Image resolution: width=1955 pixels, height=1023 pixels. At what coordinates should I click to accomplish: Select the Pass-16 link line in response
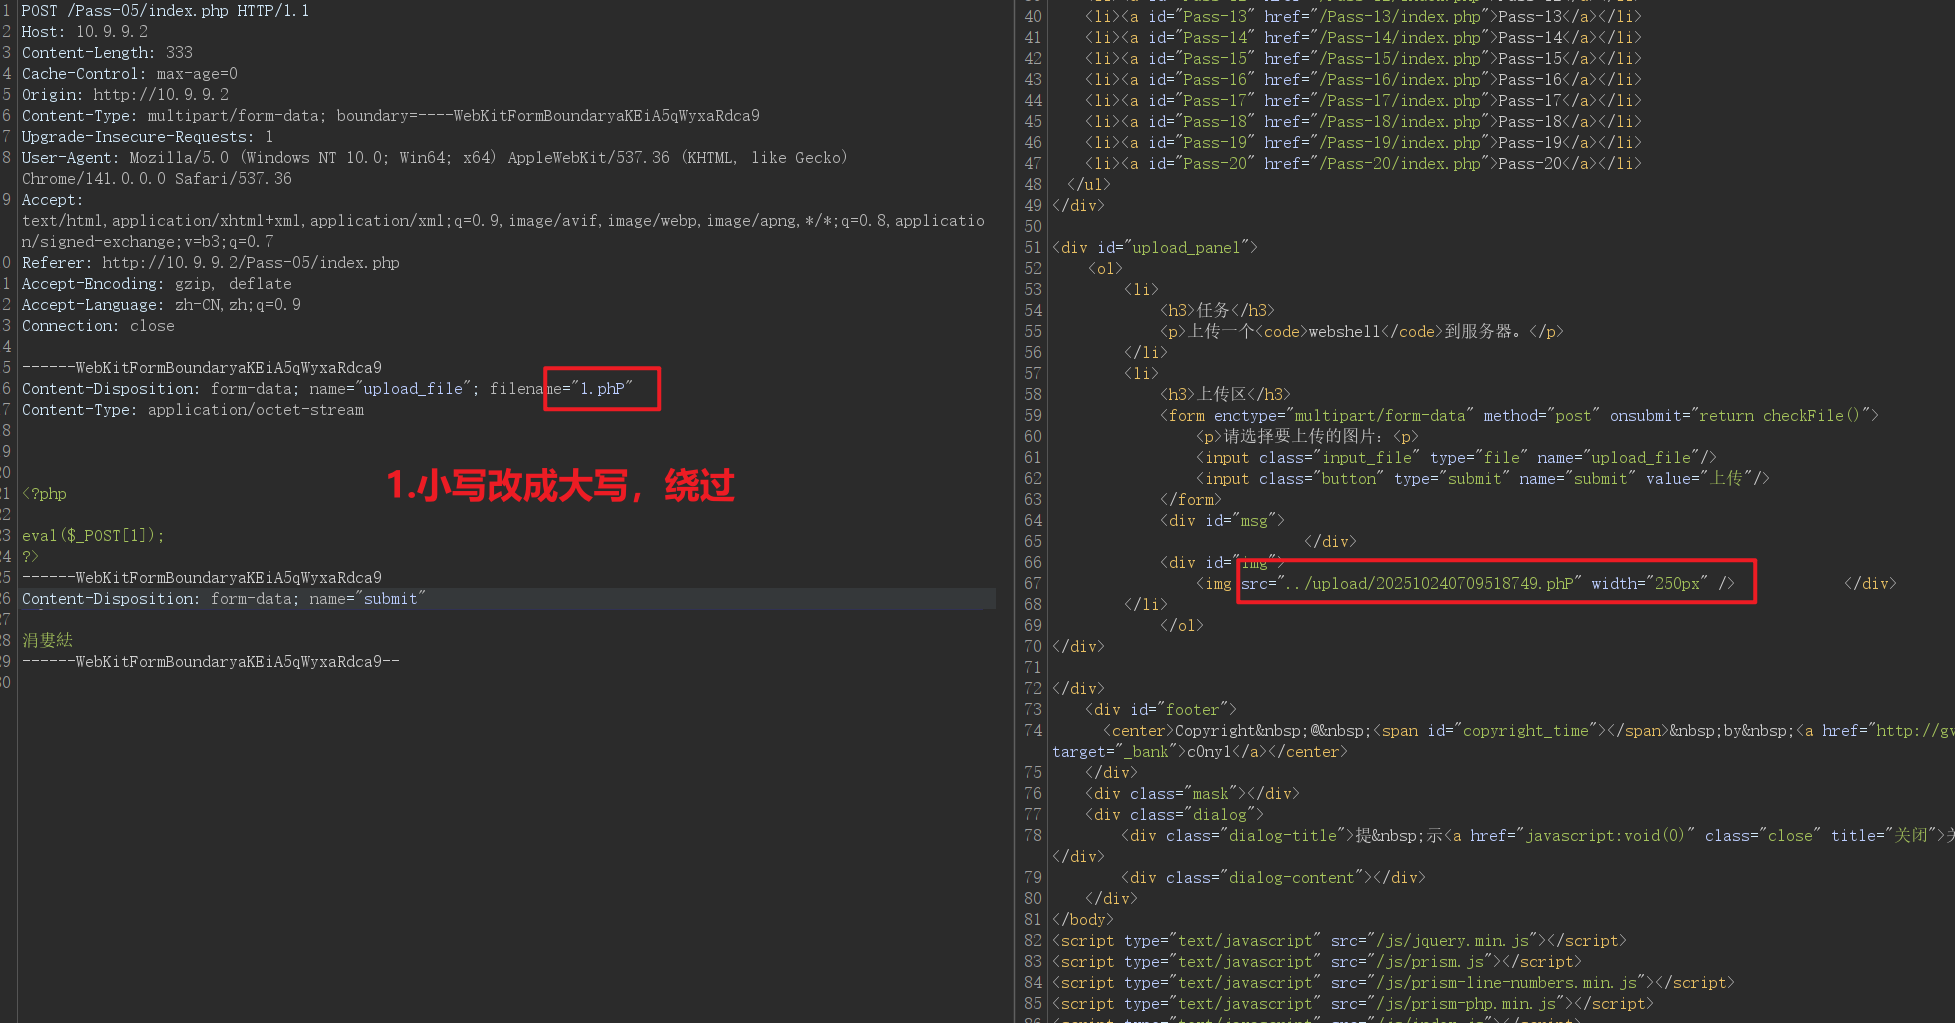pos(1364,80)
